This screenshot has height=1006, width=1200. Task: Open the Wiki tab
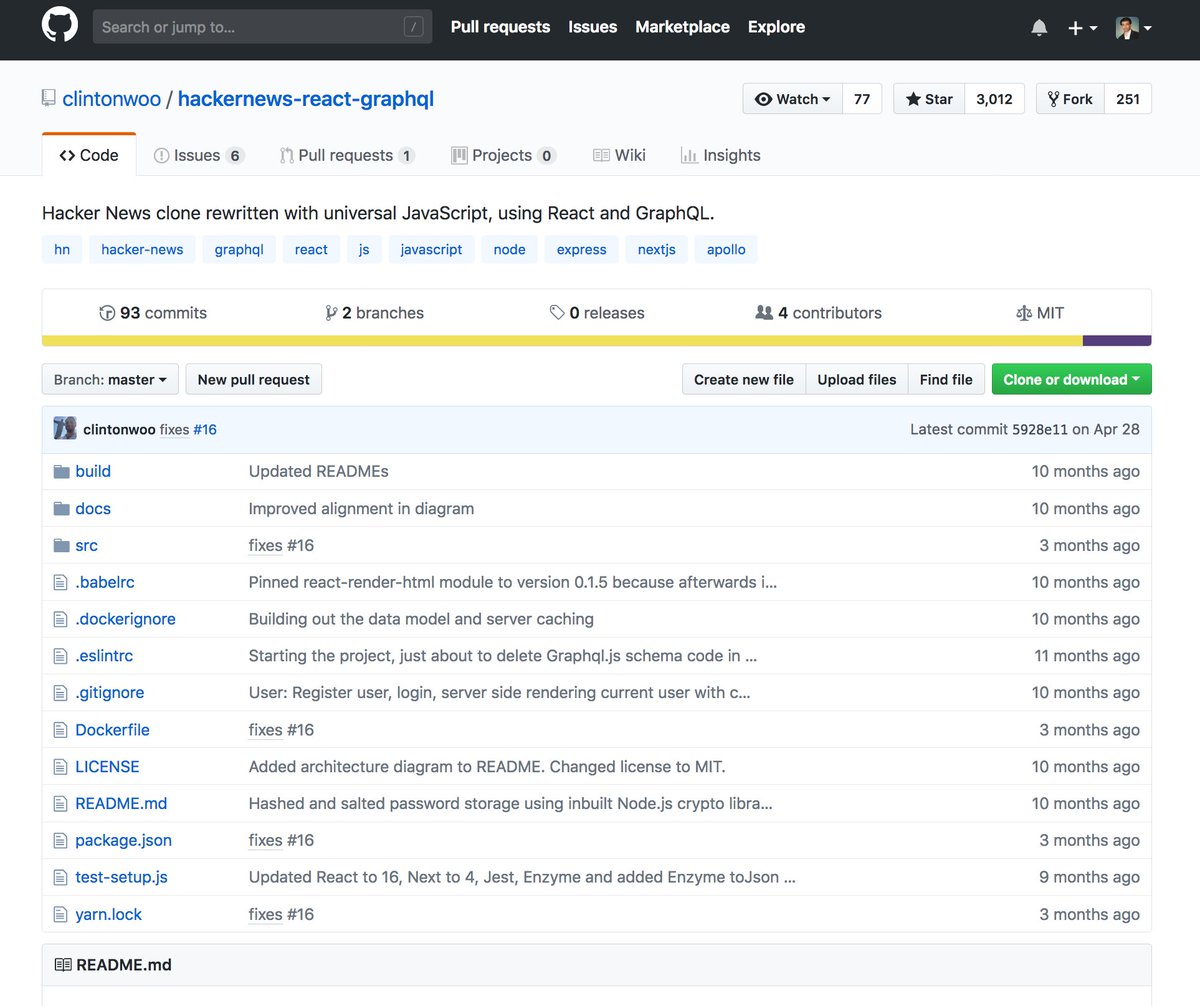(619, 155)
